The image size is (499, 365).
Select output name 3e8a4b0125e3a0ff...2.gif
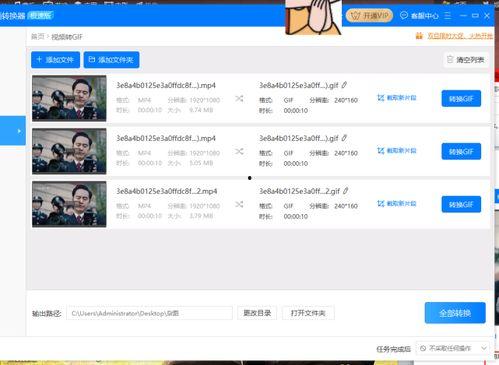pyautogui.click(x=299, y=191)
